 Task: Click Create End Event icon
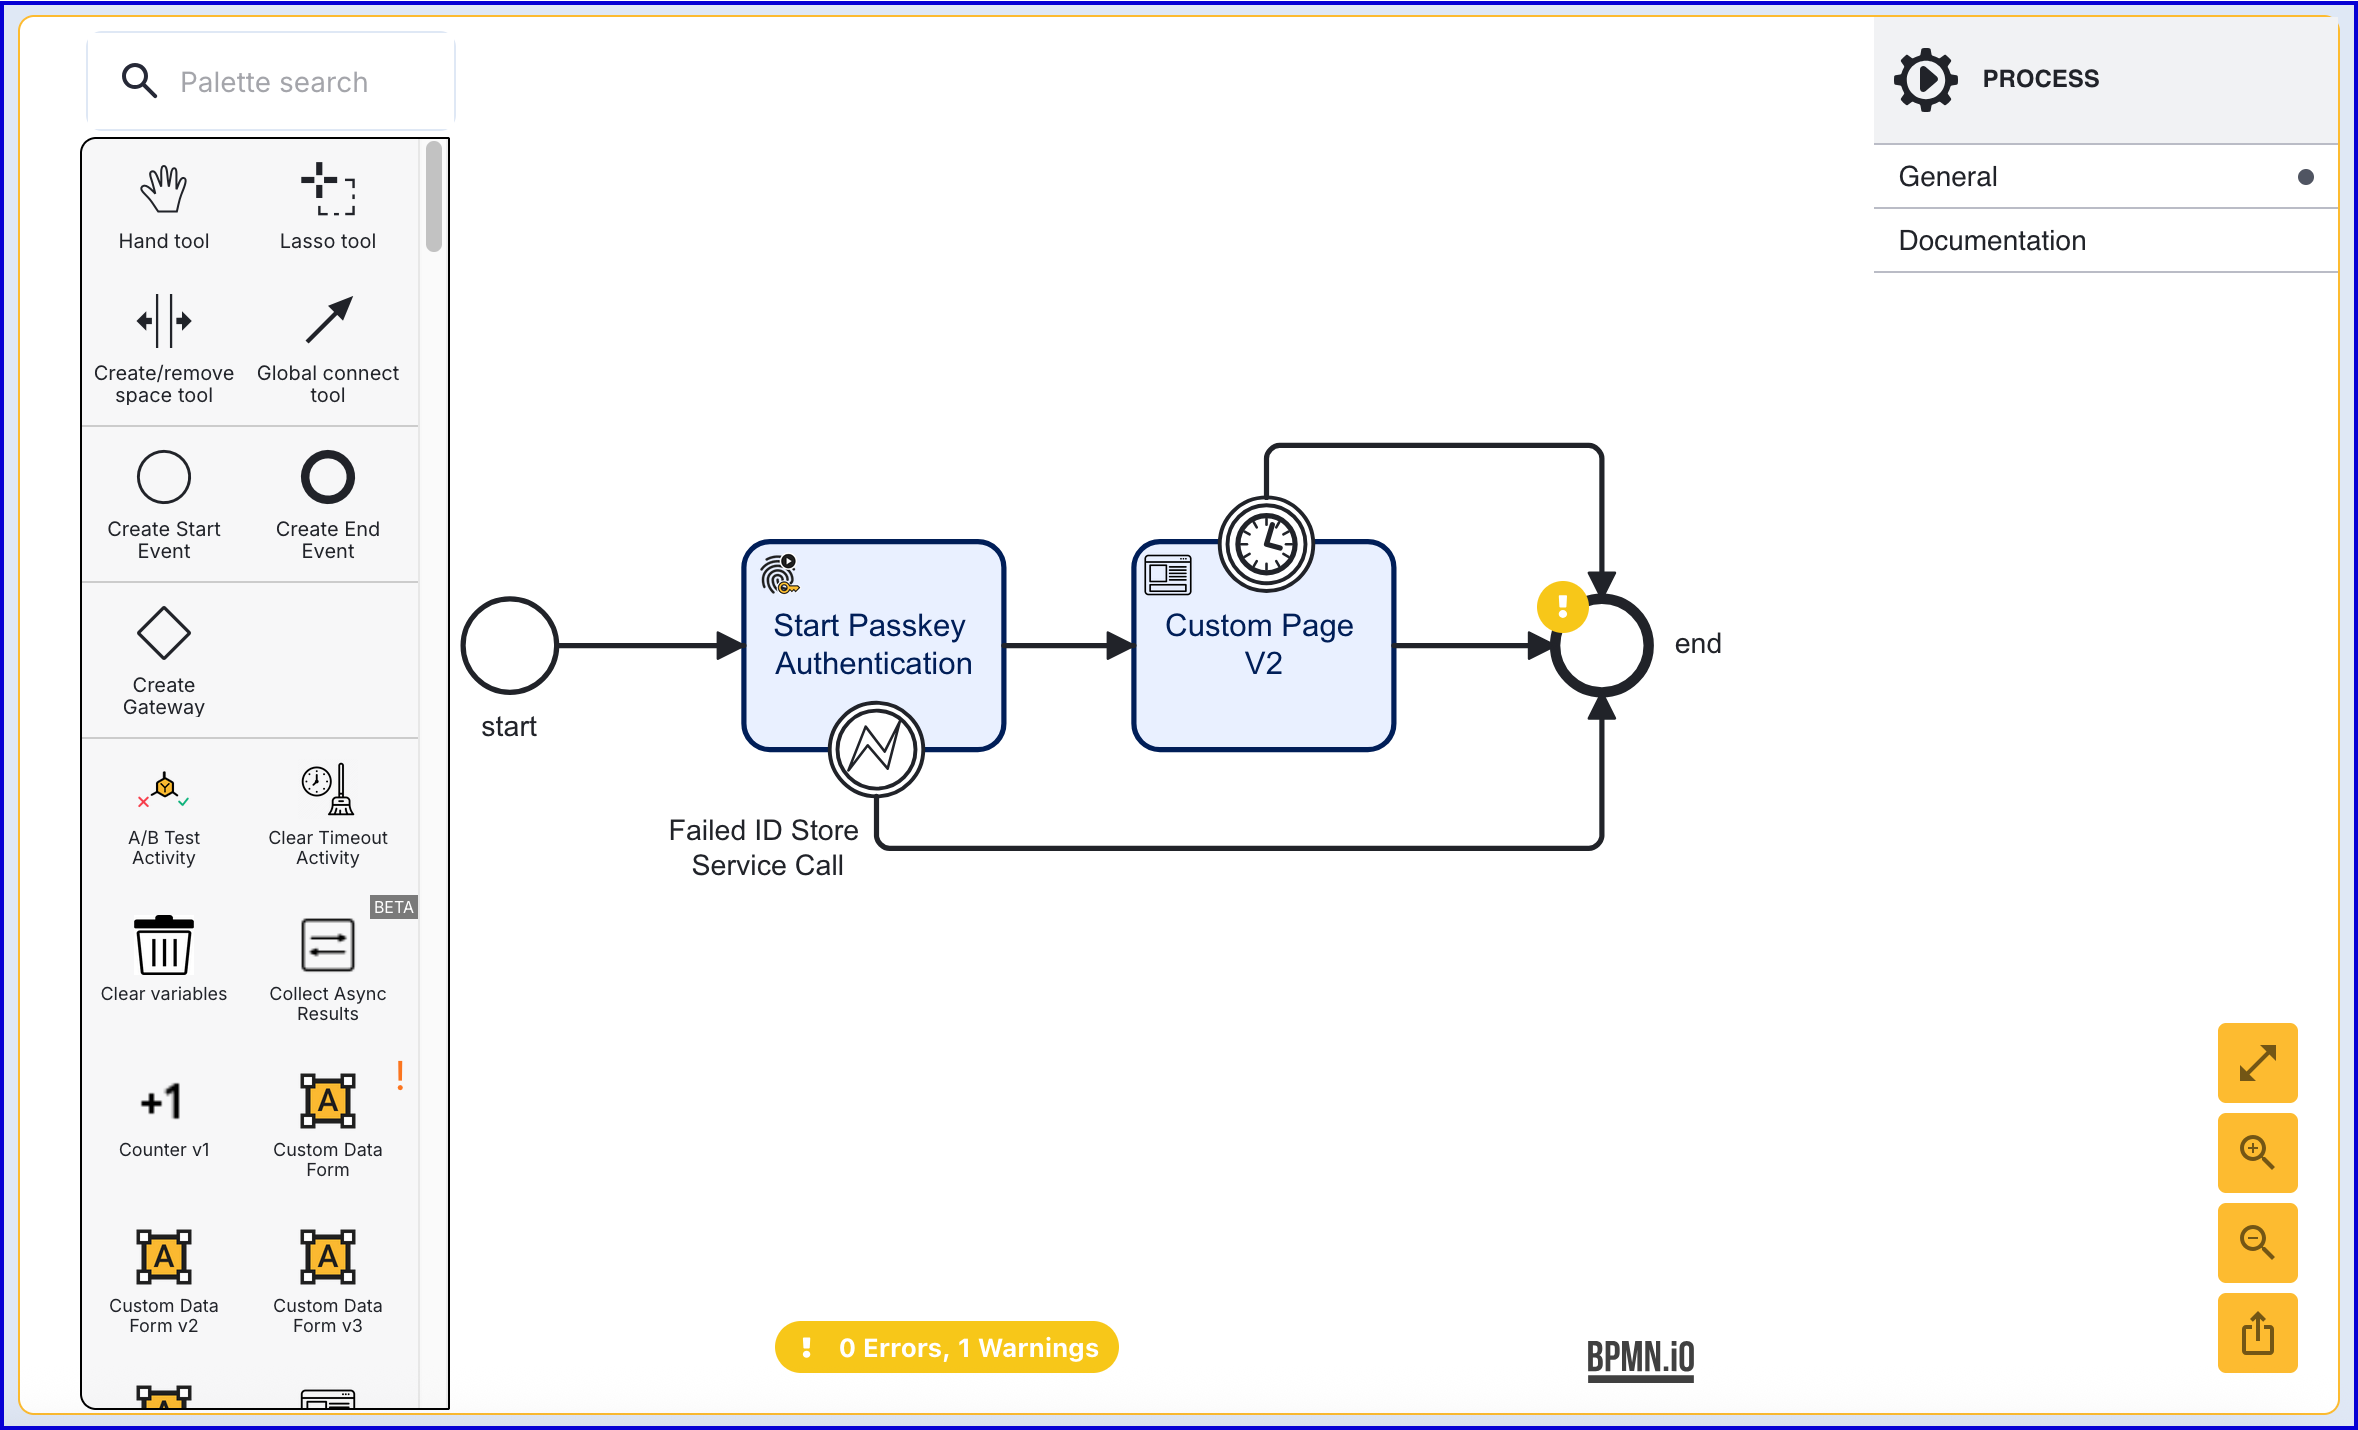(328, 477)
